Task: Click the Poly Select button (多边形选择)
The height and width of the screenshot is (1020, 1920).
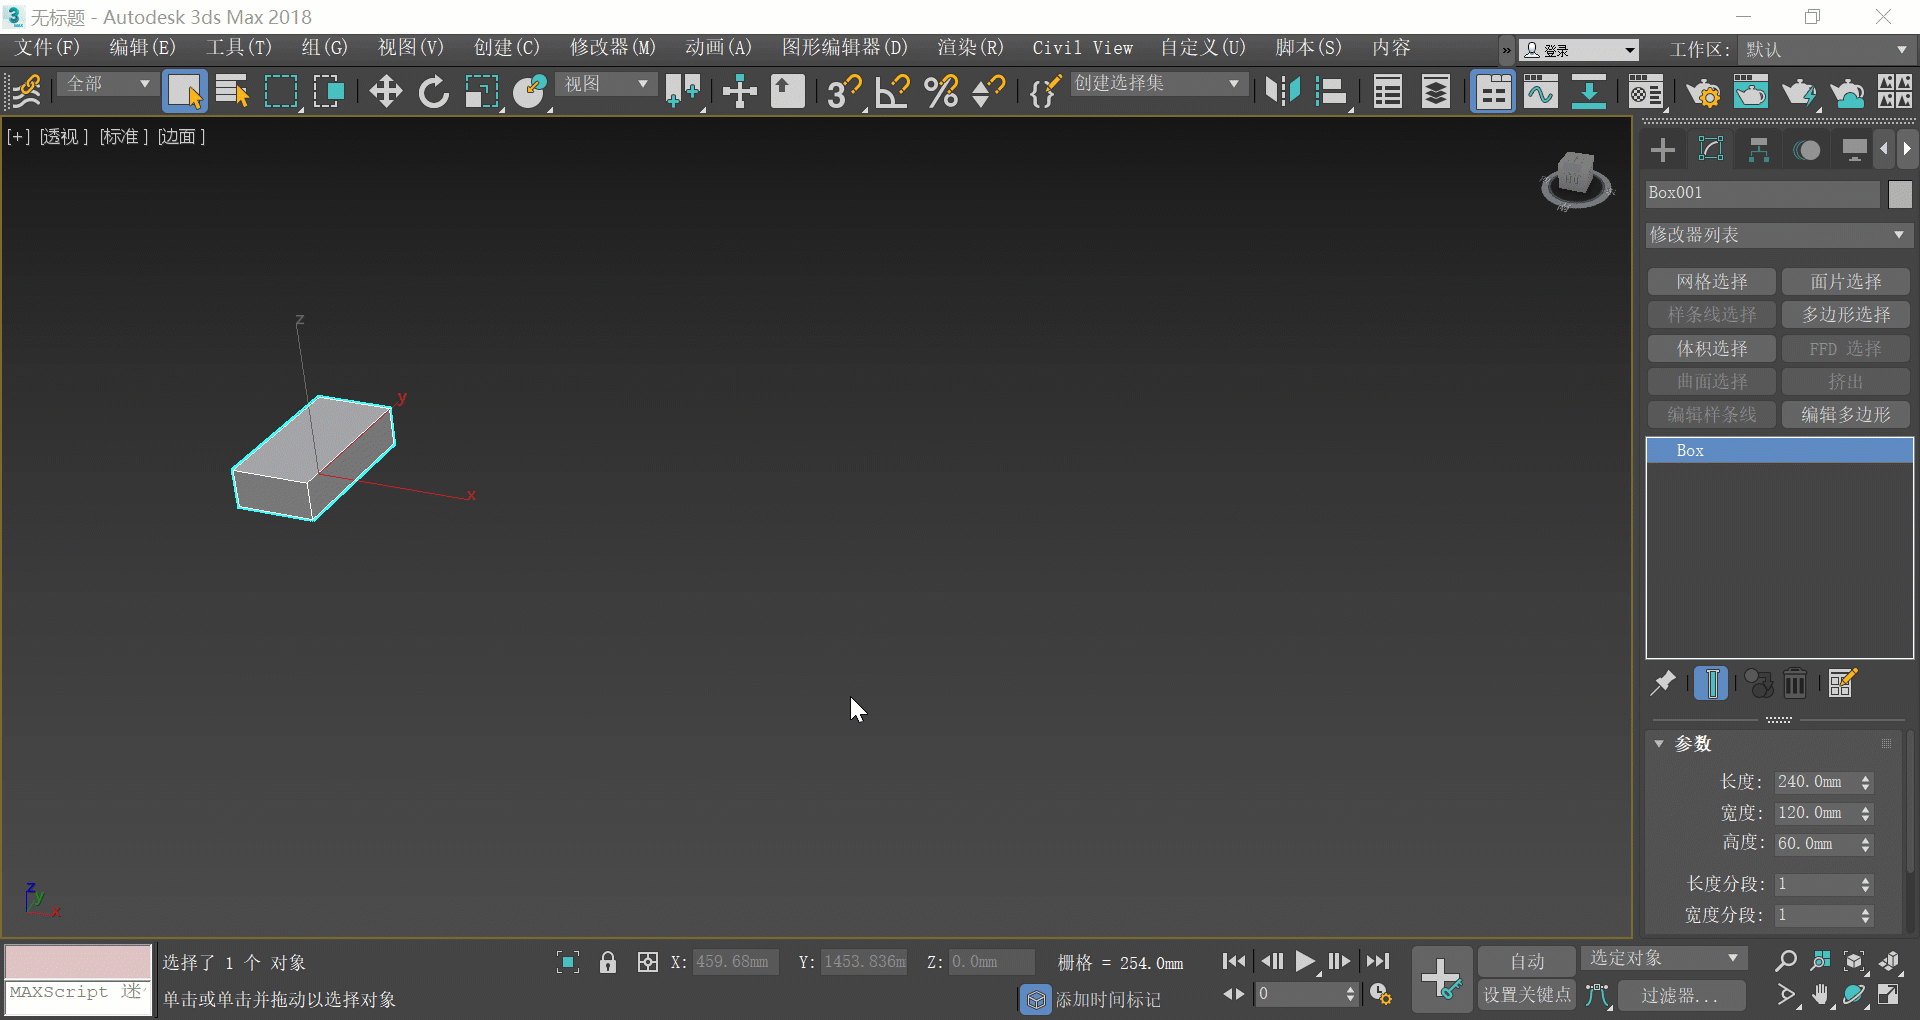Action: click(x=1846, y=315)
